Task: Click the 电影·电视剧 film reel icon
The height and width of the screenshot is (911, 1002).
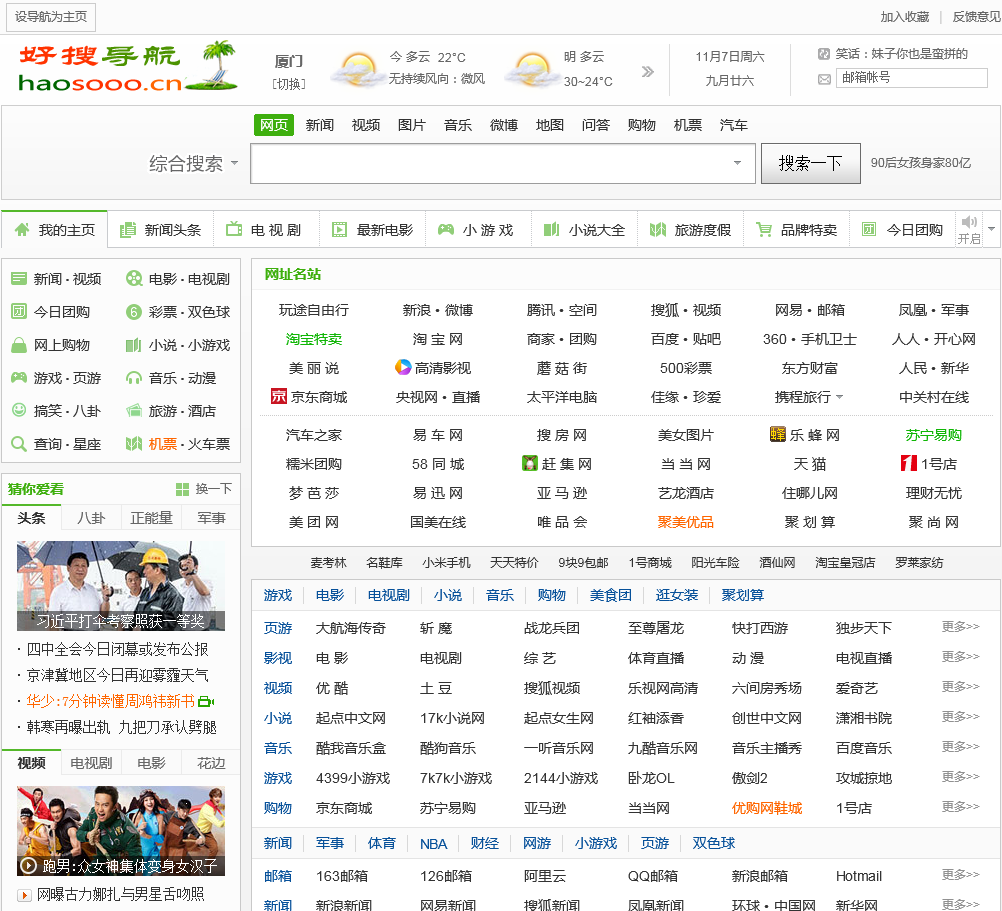Action: tap(134, 279)
